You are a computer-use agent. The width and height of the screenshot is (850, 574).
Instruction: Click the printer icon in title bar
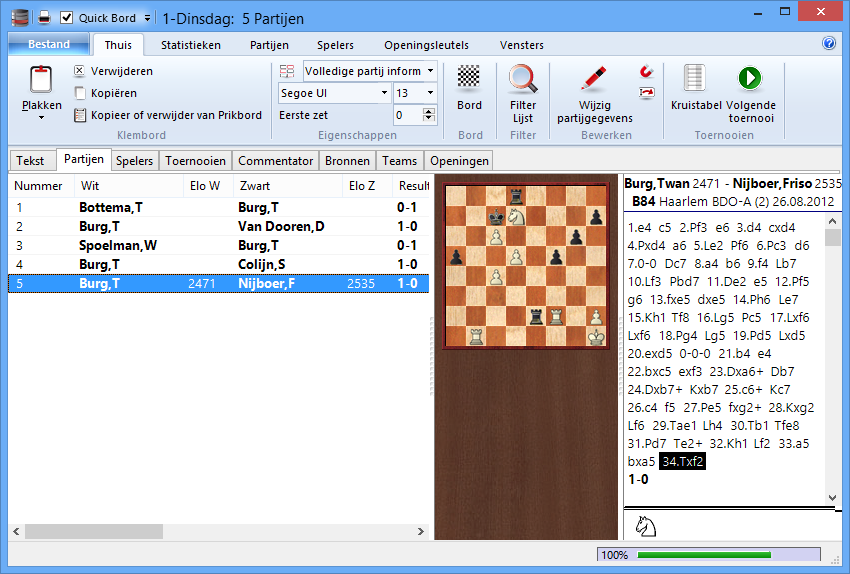pos(44,18)
